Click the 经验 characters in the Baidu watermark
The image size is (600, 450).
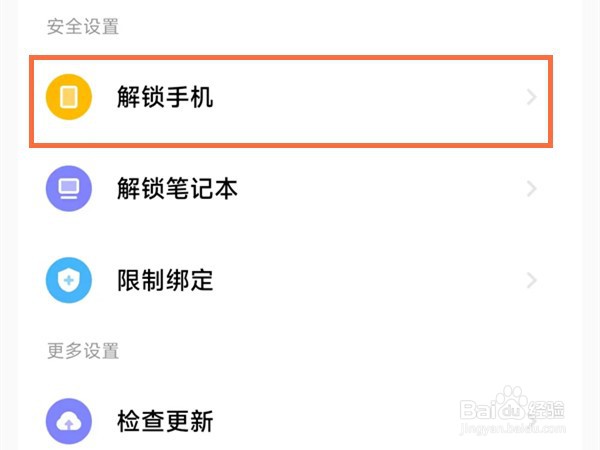click(546, 410)
